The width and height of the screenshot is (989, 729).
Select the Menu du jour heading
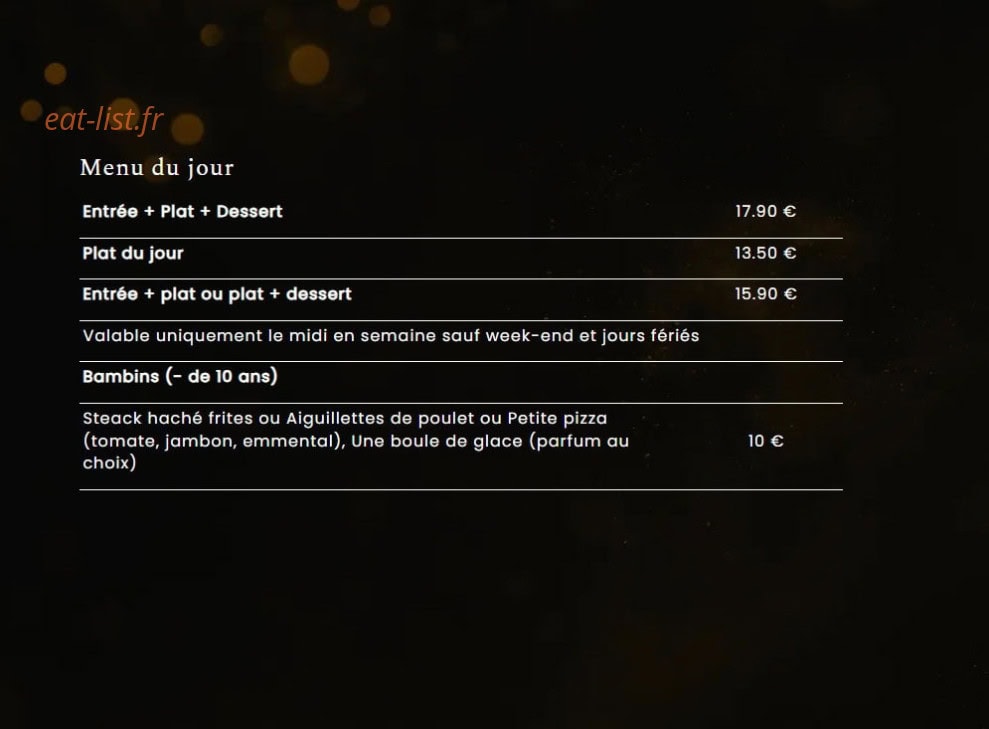click(x=157, y=168)
